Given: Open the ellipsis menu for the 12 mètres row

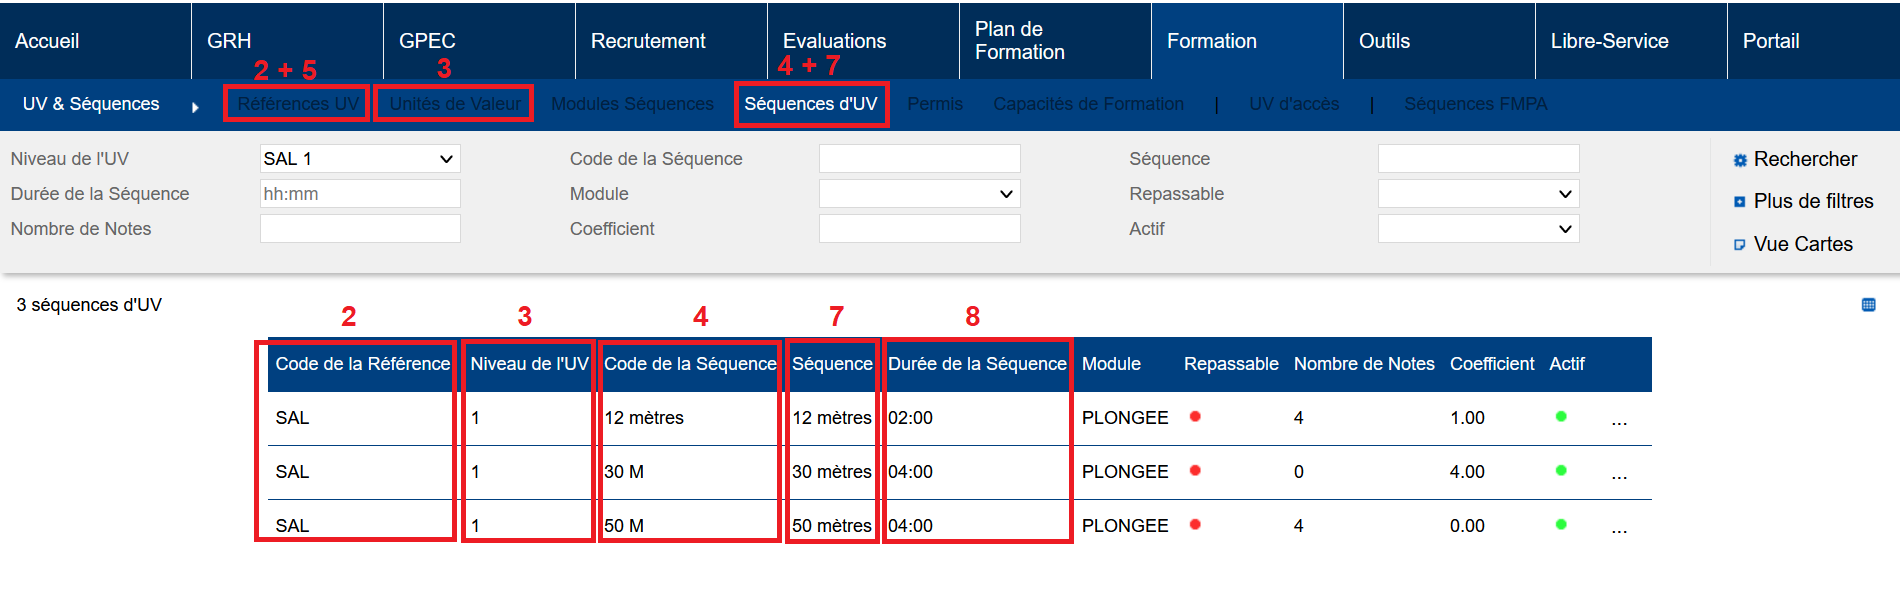Looking at the screenshot, I should pos(1619,420).
